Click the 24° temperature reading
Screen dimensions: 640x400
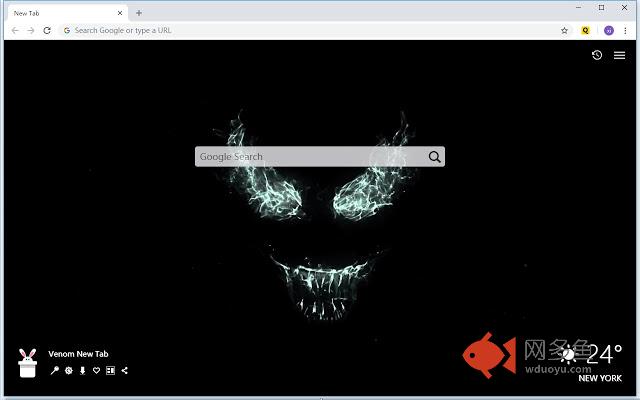[x=604, y=354]
